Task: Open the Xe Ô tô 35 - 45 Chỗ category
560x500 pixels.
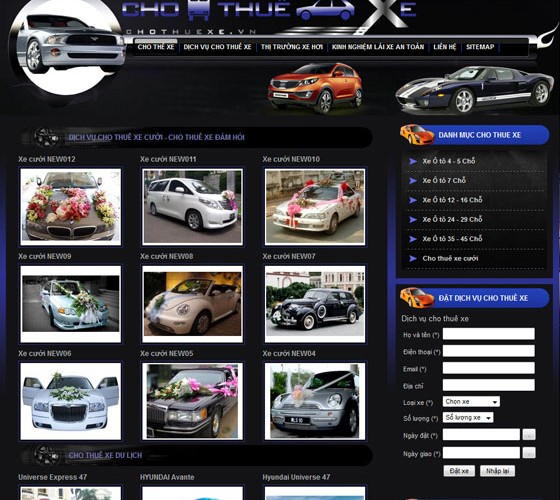Action: coord(452,239)
